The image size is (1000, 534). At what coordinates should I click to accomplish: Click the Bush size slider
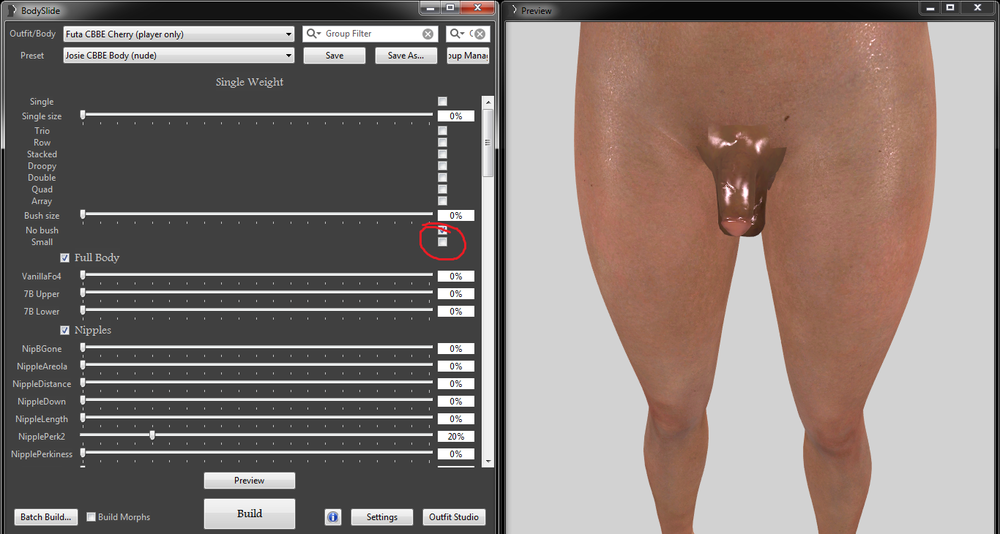point(257,215)
